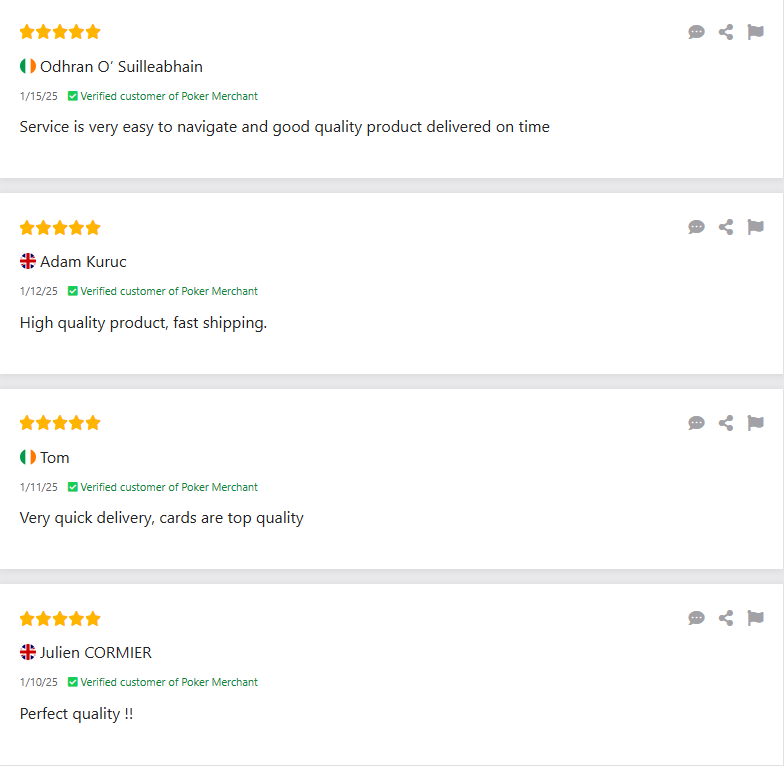784x766 pixels.
Task: Comment on Adam Kuruc's review
Action: click(696, 227)
